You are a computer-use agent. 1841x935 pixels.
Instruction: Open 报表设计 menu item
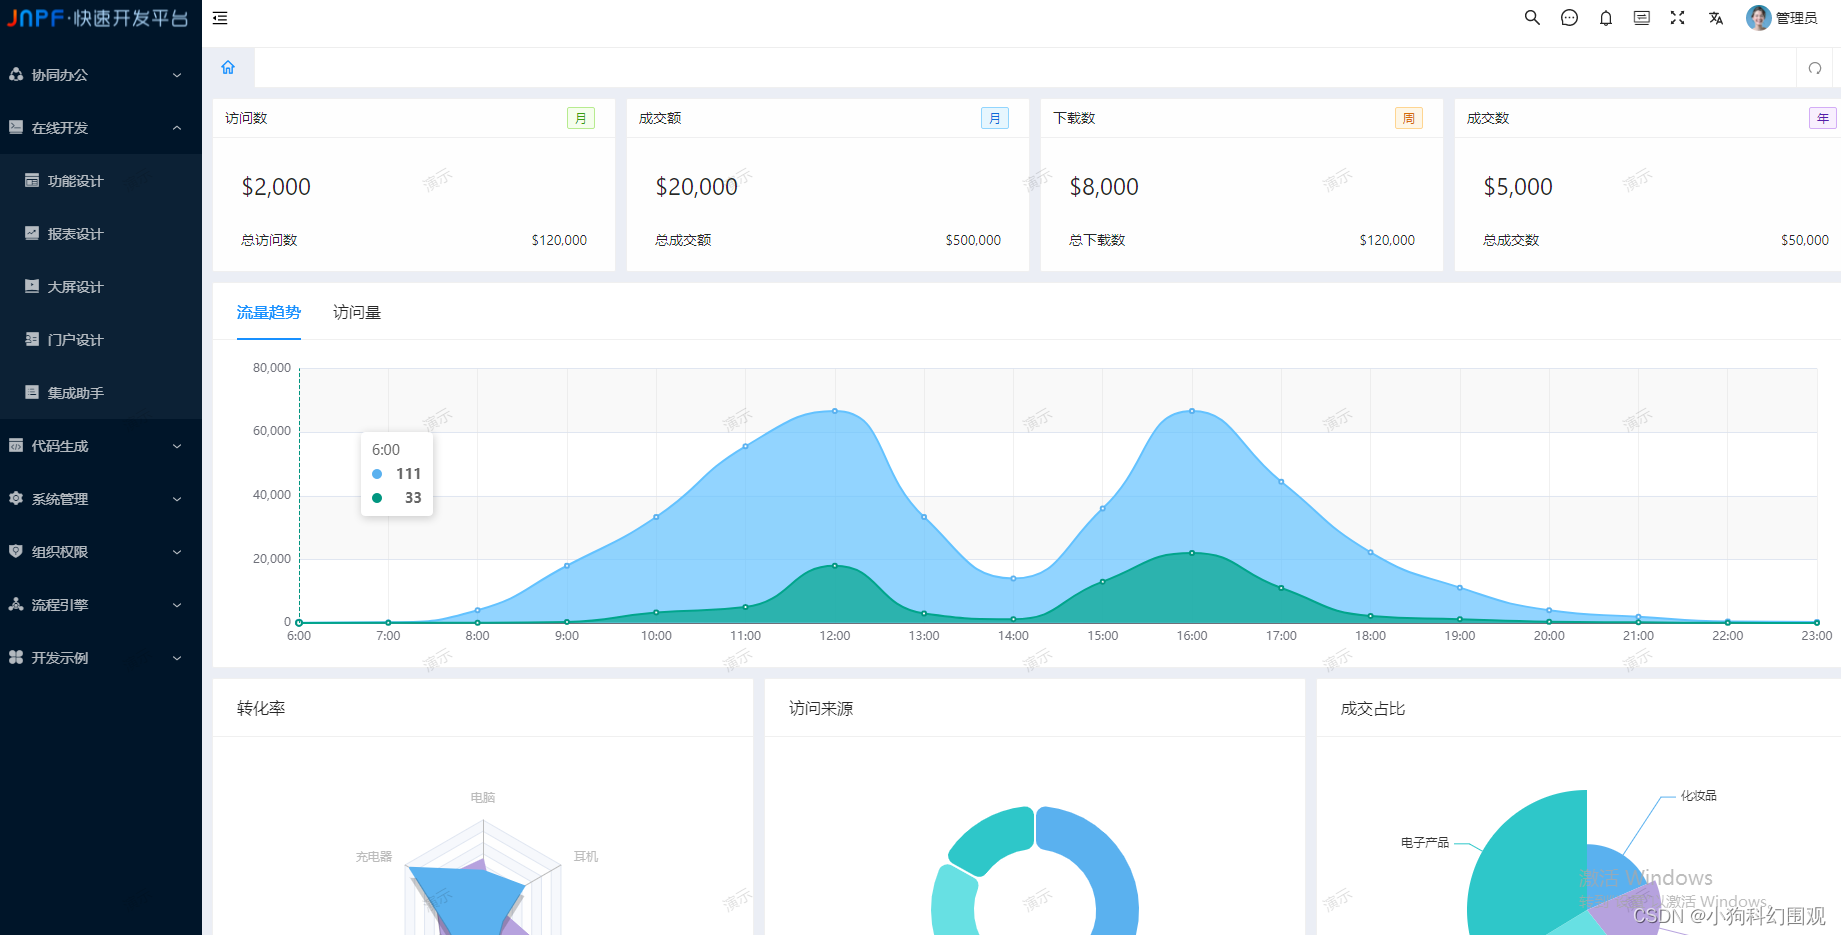[x=101, y=234]
